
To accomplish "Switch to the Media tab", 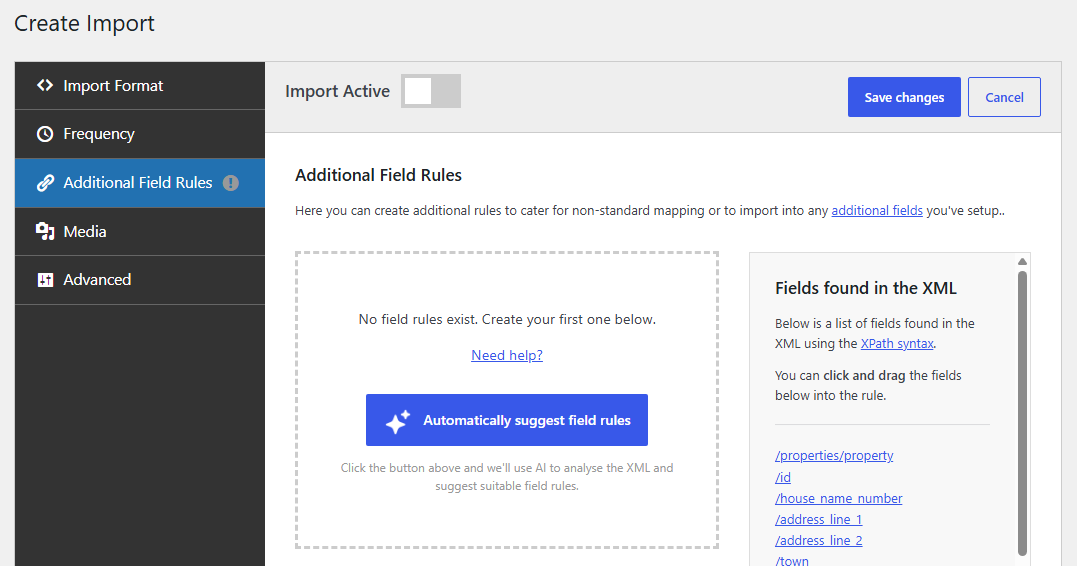I will point(140,231).
